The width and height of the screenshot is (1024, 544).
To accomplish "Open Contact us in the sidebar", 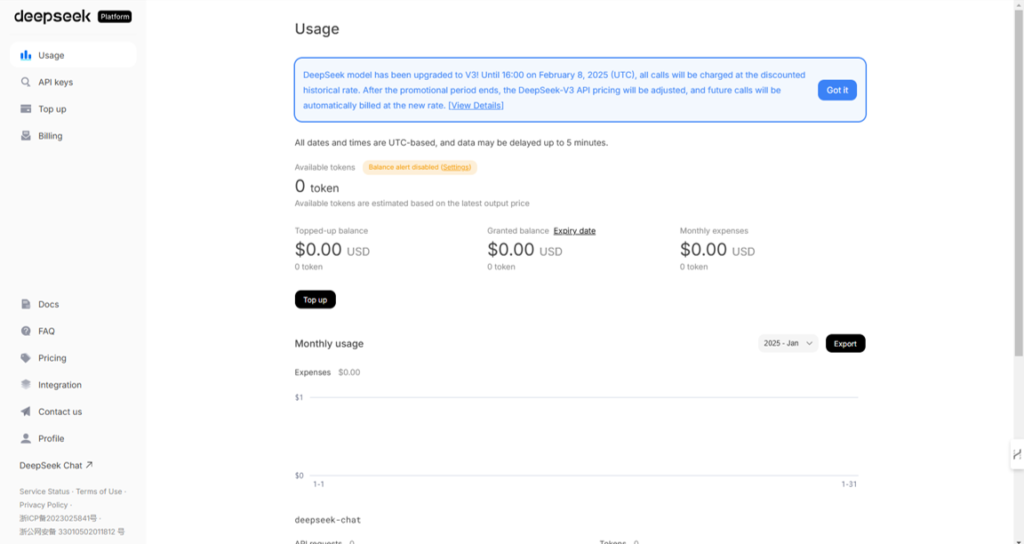I will [72, 411].
